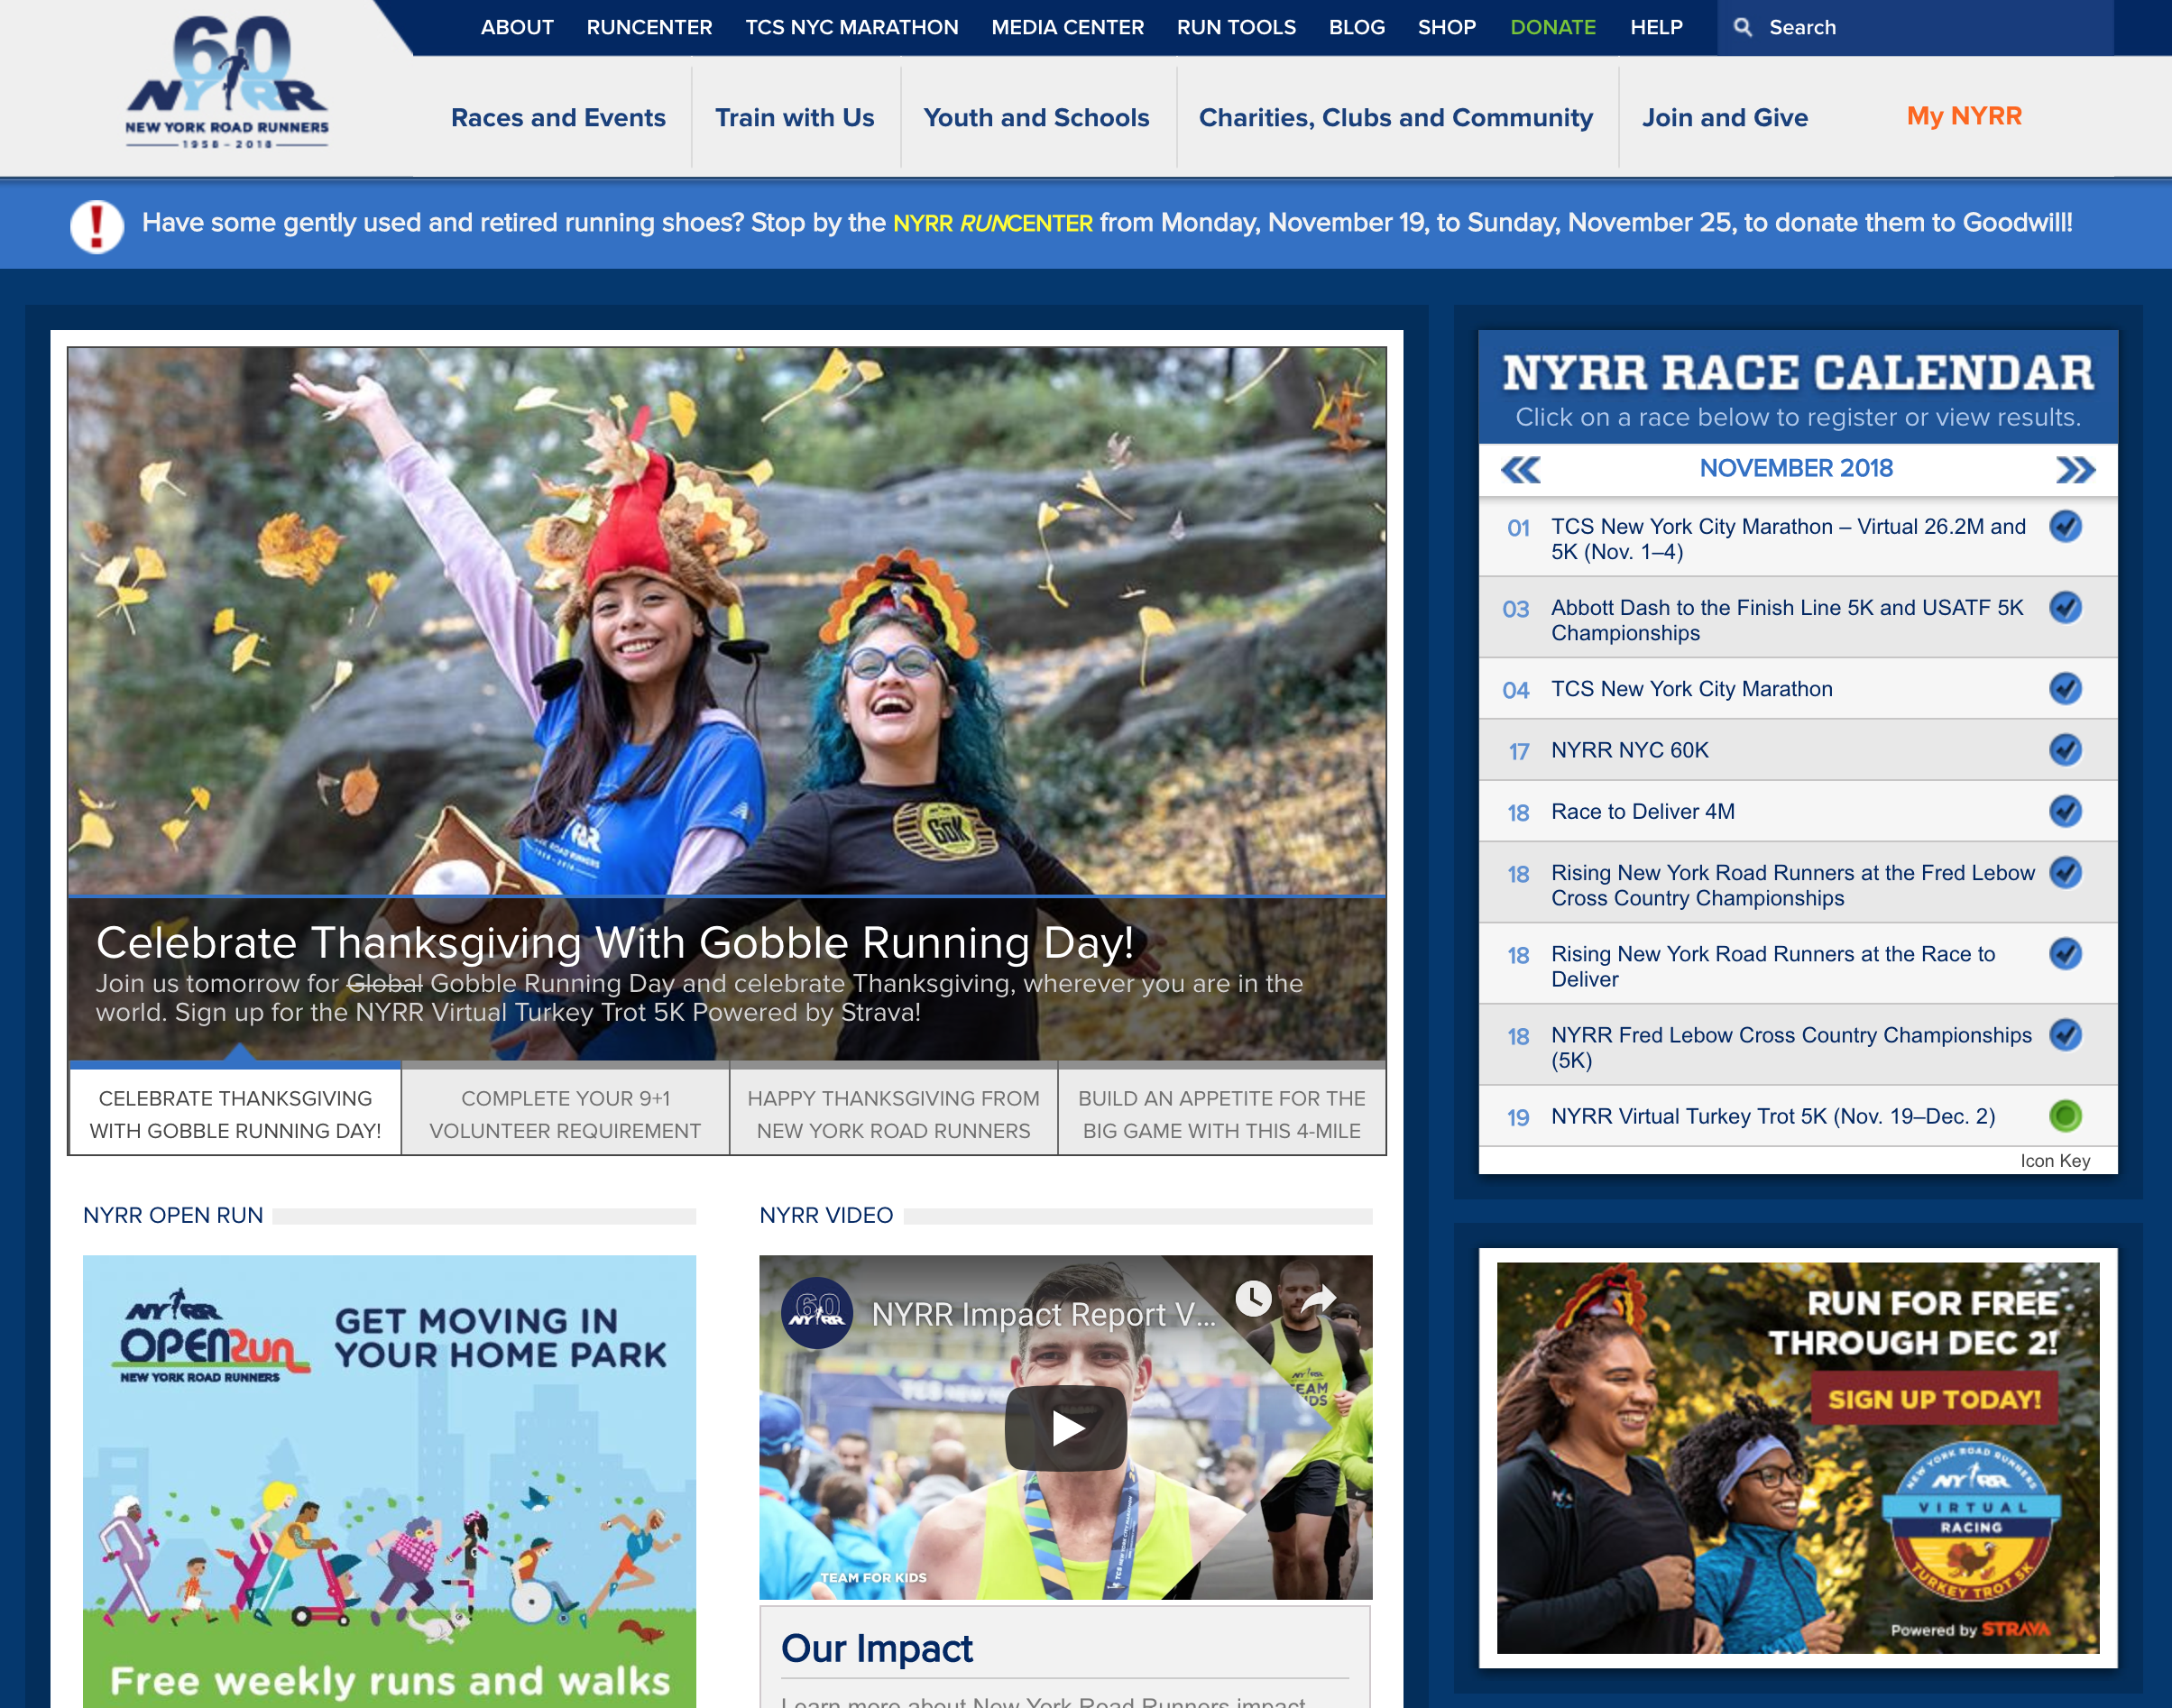Open About menu item
Screen dimensions: 2172x1708
click(517, 27)
